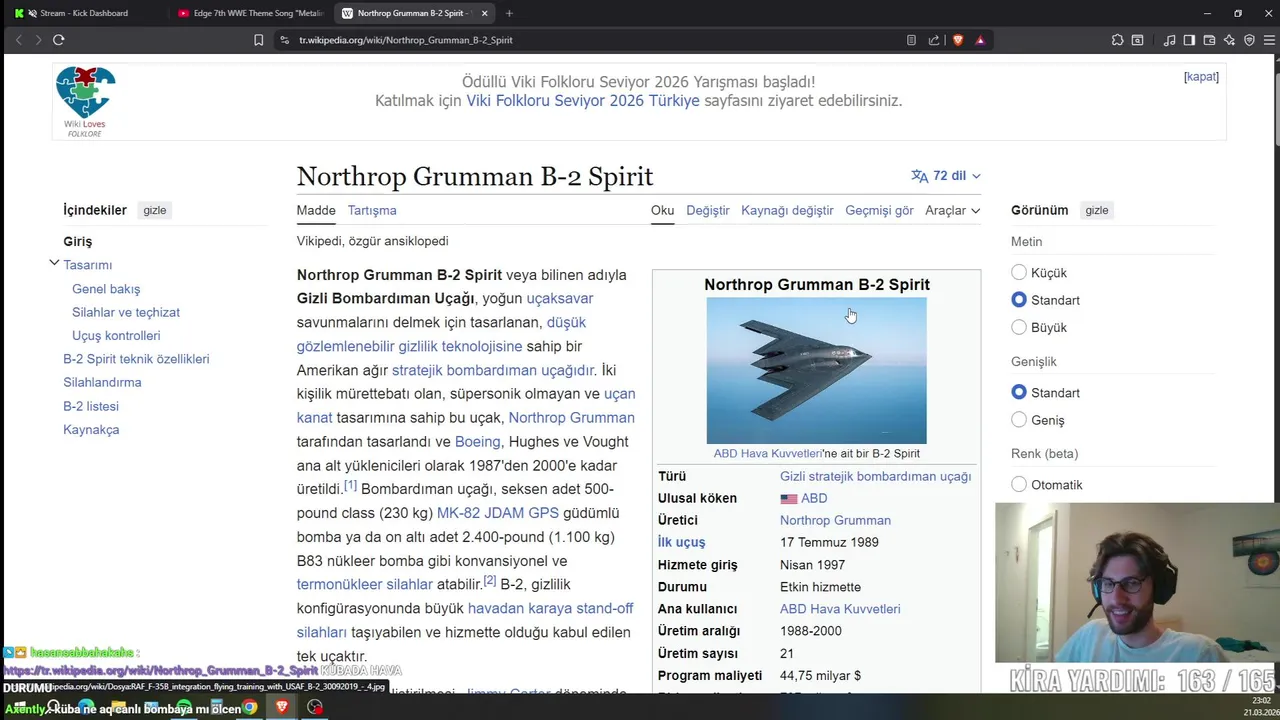Viewport: 1280px width, 720px height.
Task: Open the Kaynağı değiştir tab
Action: 787,210
